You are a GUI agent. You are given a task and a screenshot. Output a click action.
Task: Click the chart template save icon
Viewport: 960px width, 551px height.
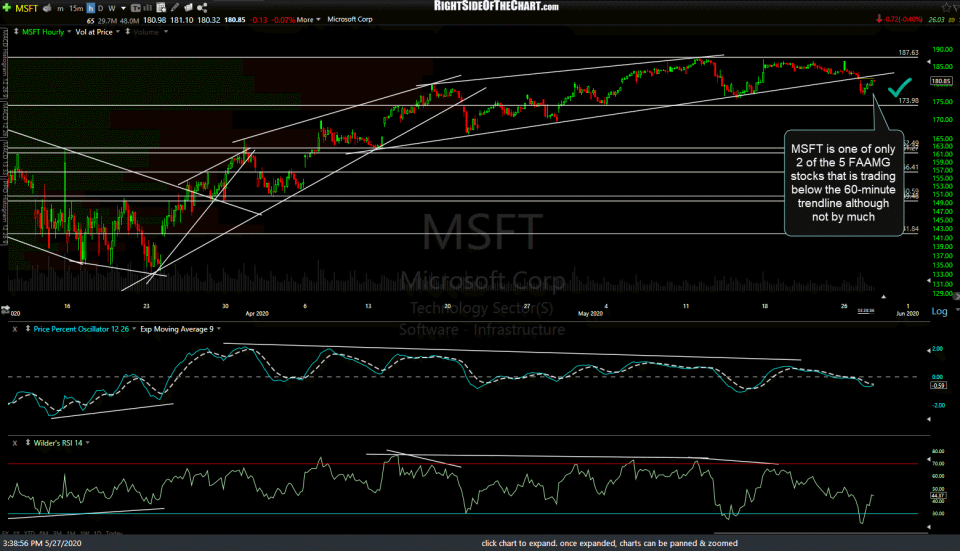coord(161,8)
